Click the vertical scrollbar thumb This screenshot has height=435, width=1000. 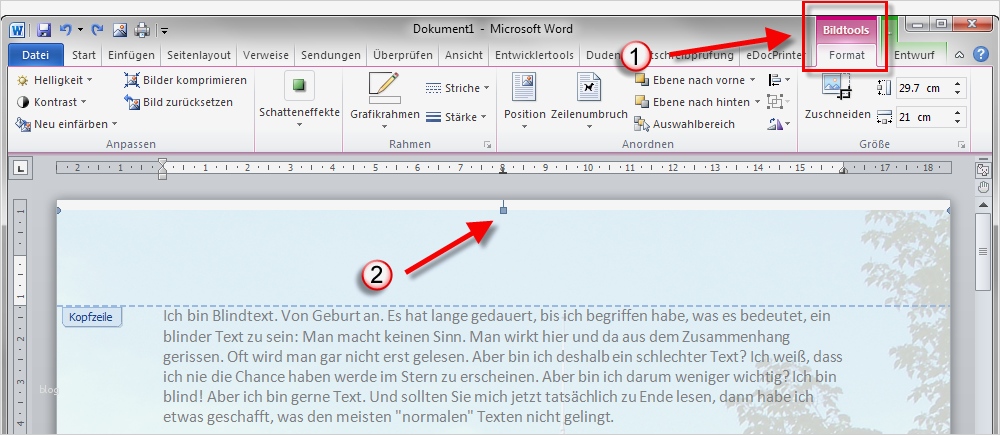coord(983,251)
